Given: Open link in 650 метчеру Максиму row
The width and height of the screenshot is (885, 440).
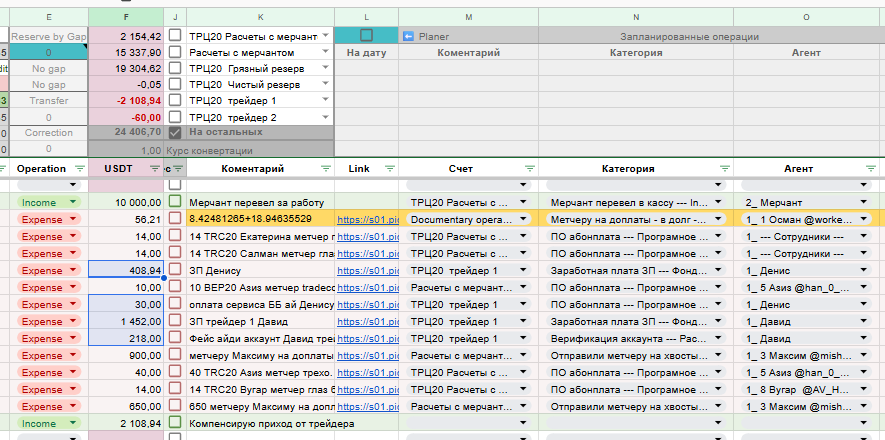Looking at the screenshot, I should [367, 407].
